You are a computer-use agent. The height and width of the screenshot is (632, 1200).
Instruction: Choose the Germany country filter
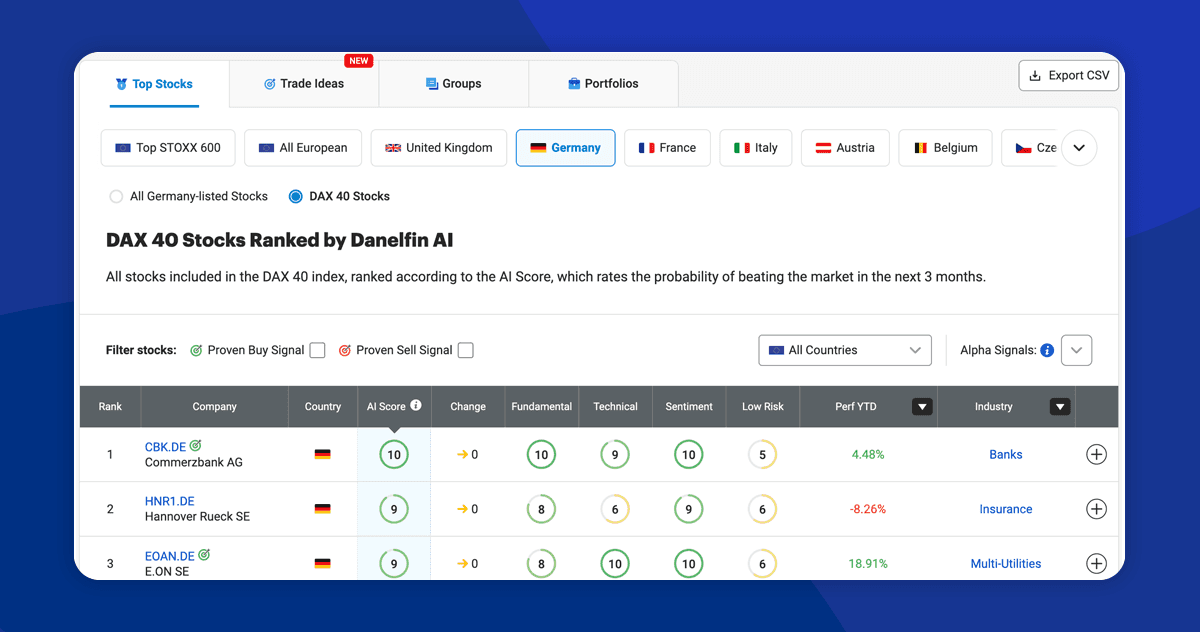point(566,148)
